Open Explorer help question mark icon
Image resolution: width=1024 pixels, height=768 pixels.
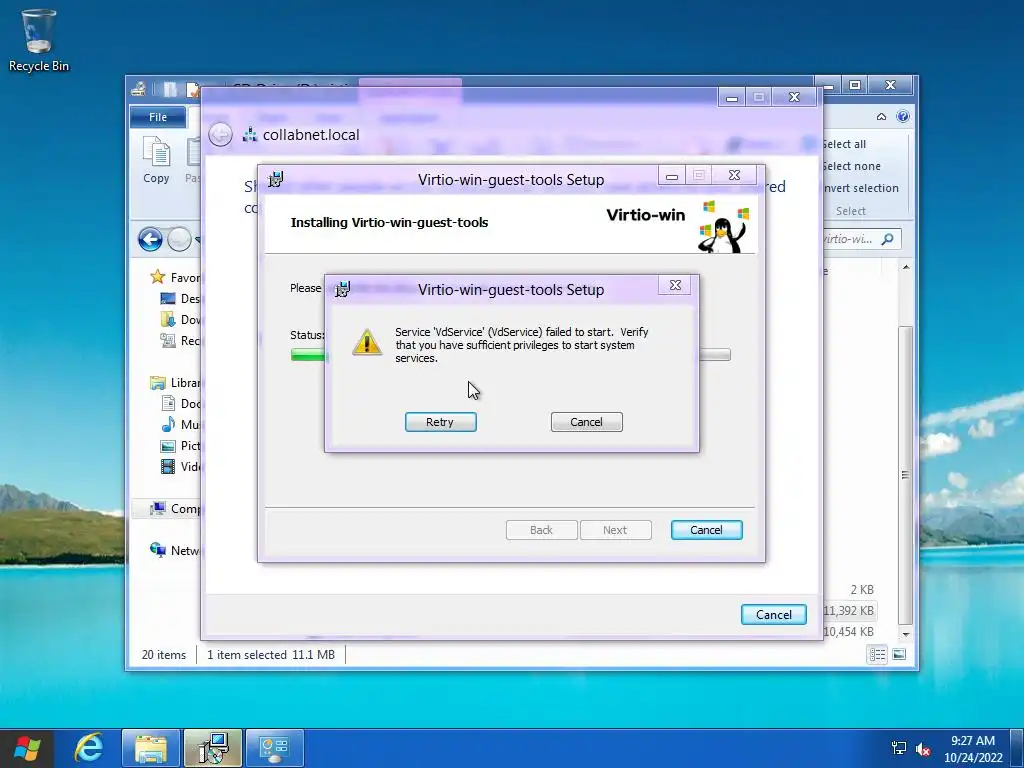click(903, 116)
